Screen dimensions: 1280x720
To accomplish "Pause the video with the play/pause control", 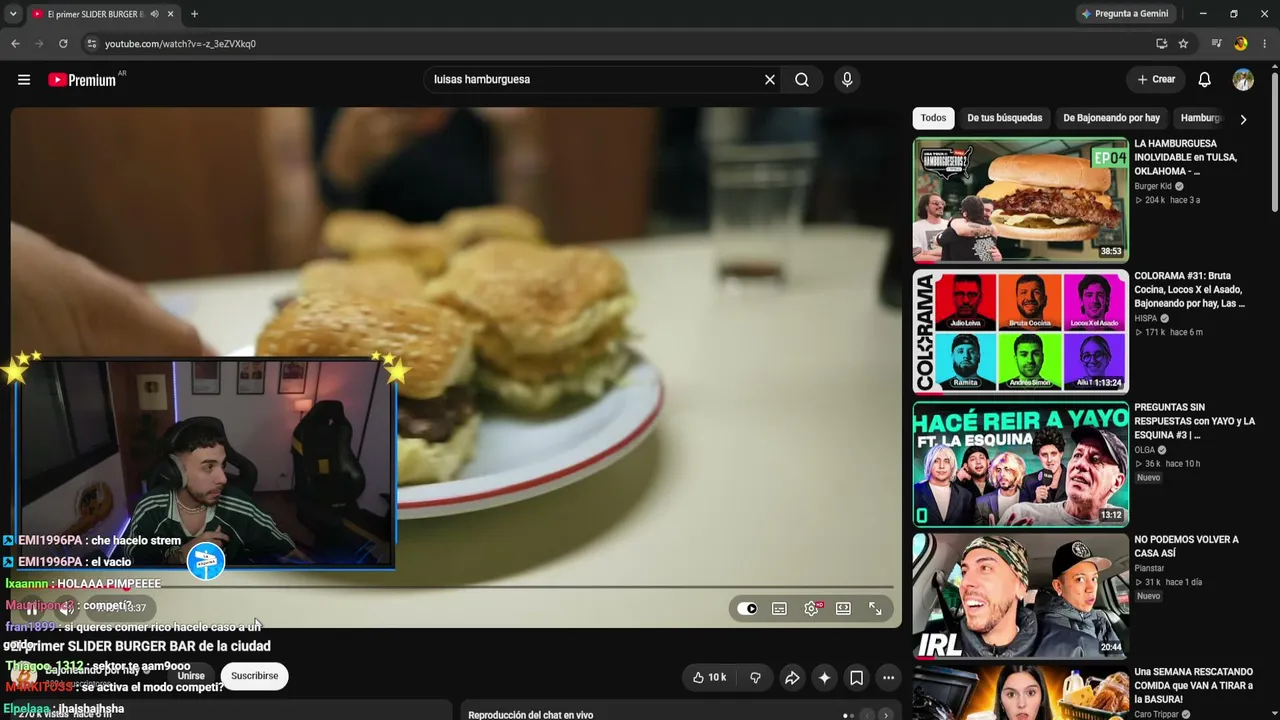I will pyautogui.click(x=32, y=608).
